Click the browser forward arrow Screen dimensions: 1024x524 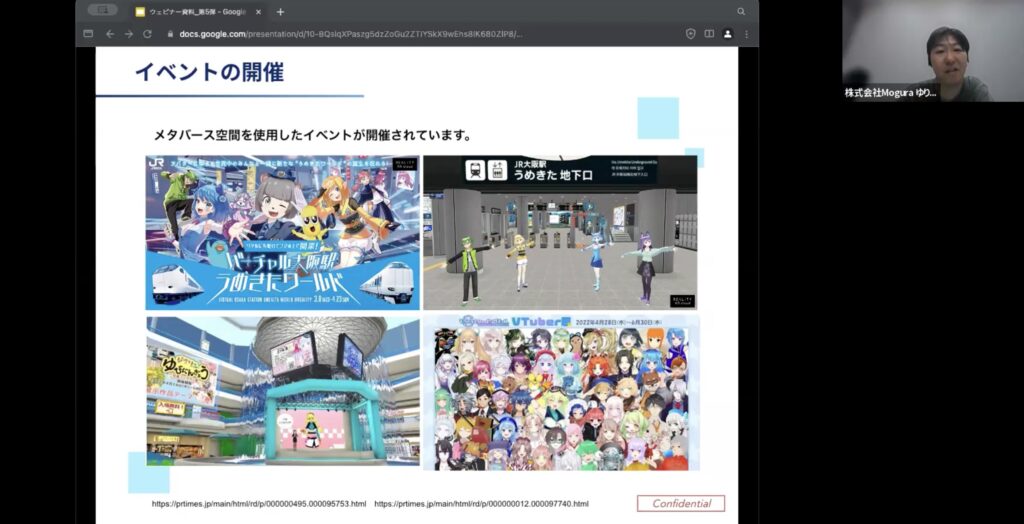click(x=129, y=34)
